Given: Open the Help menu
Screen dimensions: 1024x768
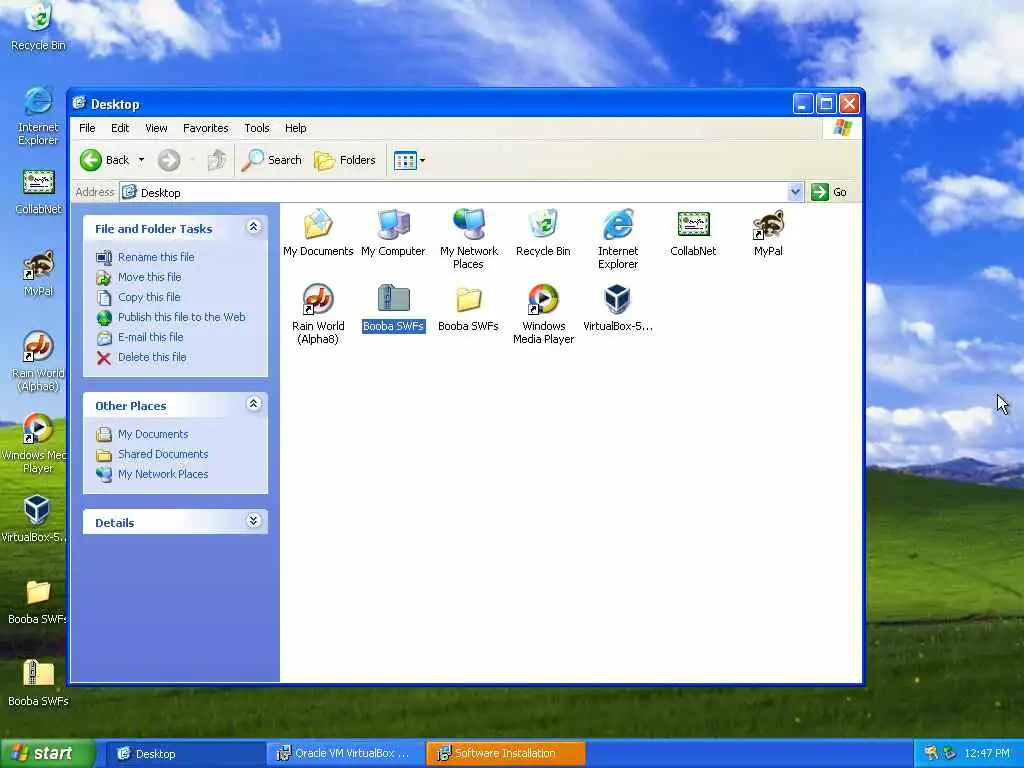Looking at the screenshot, I should click(x=295, y=128).
